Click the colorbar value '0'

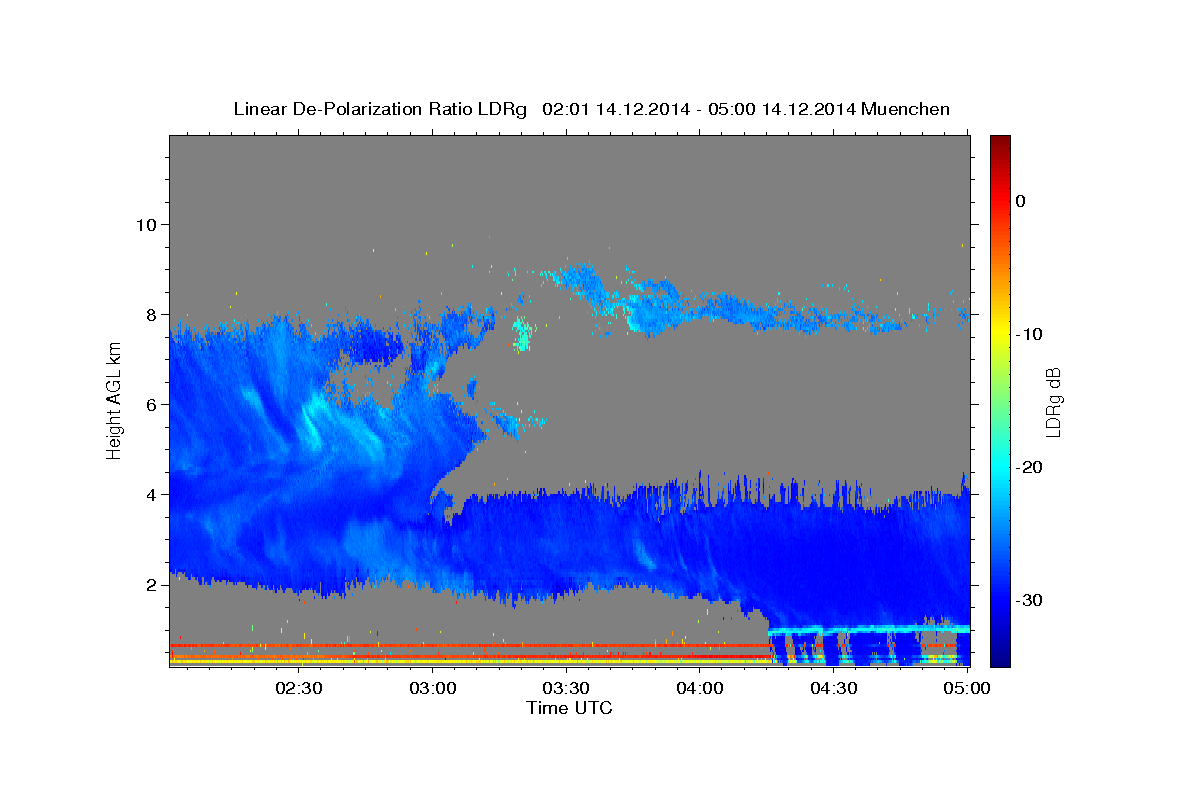1021,201
